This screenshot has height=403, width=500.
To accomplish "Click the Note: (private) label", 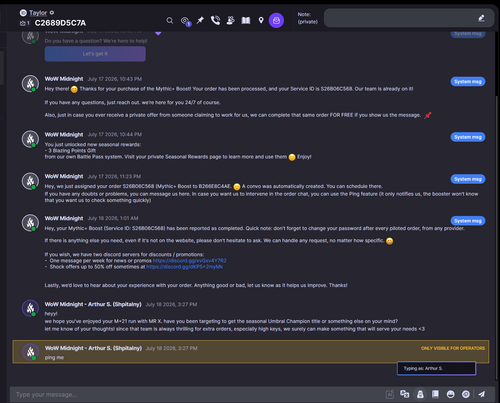I will pyautogui.click(x=308, y=18).
